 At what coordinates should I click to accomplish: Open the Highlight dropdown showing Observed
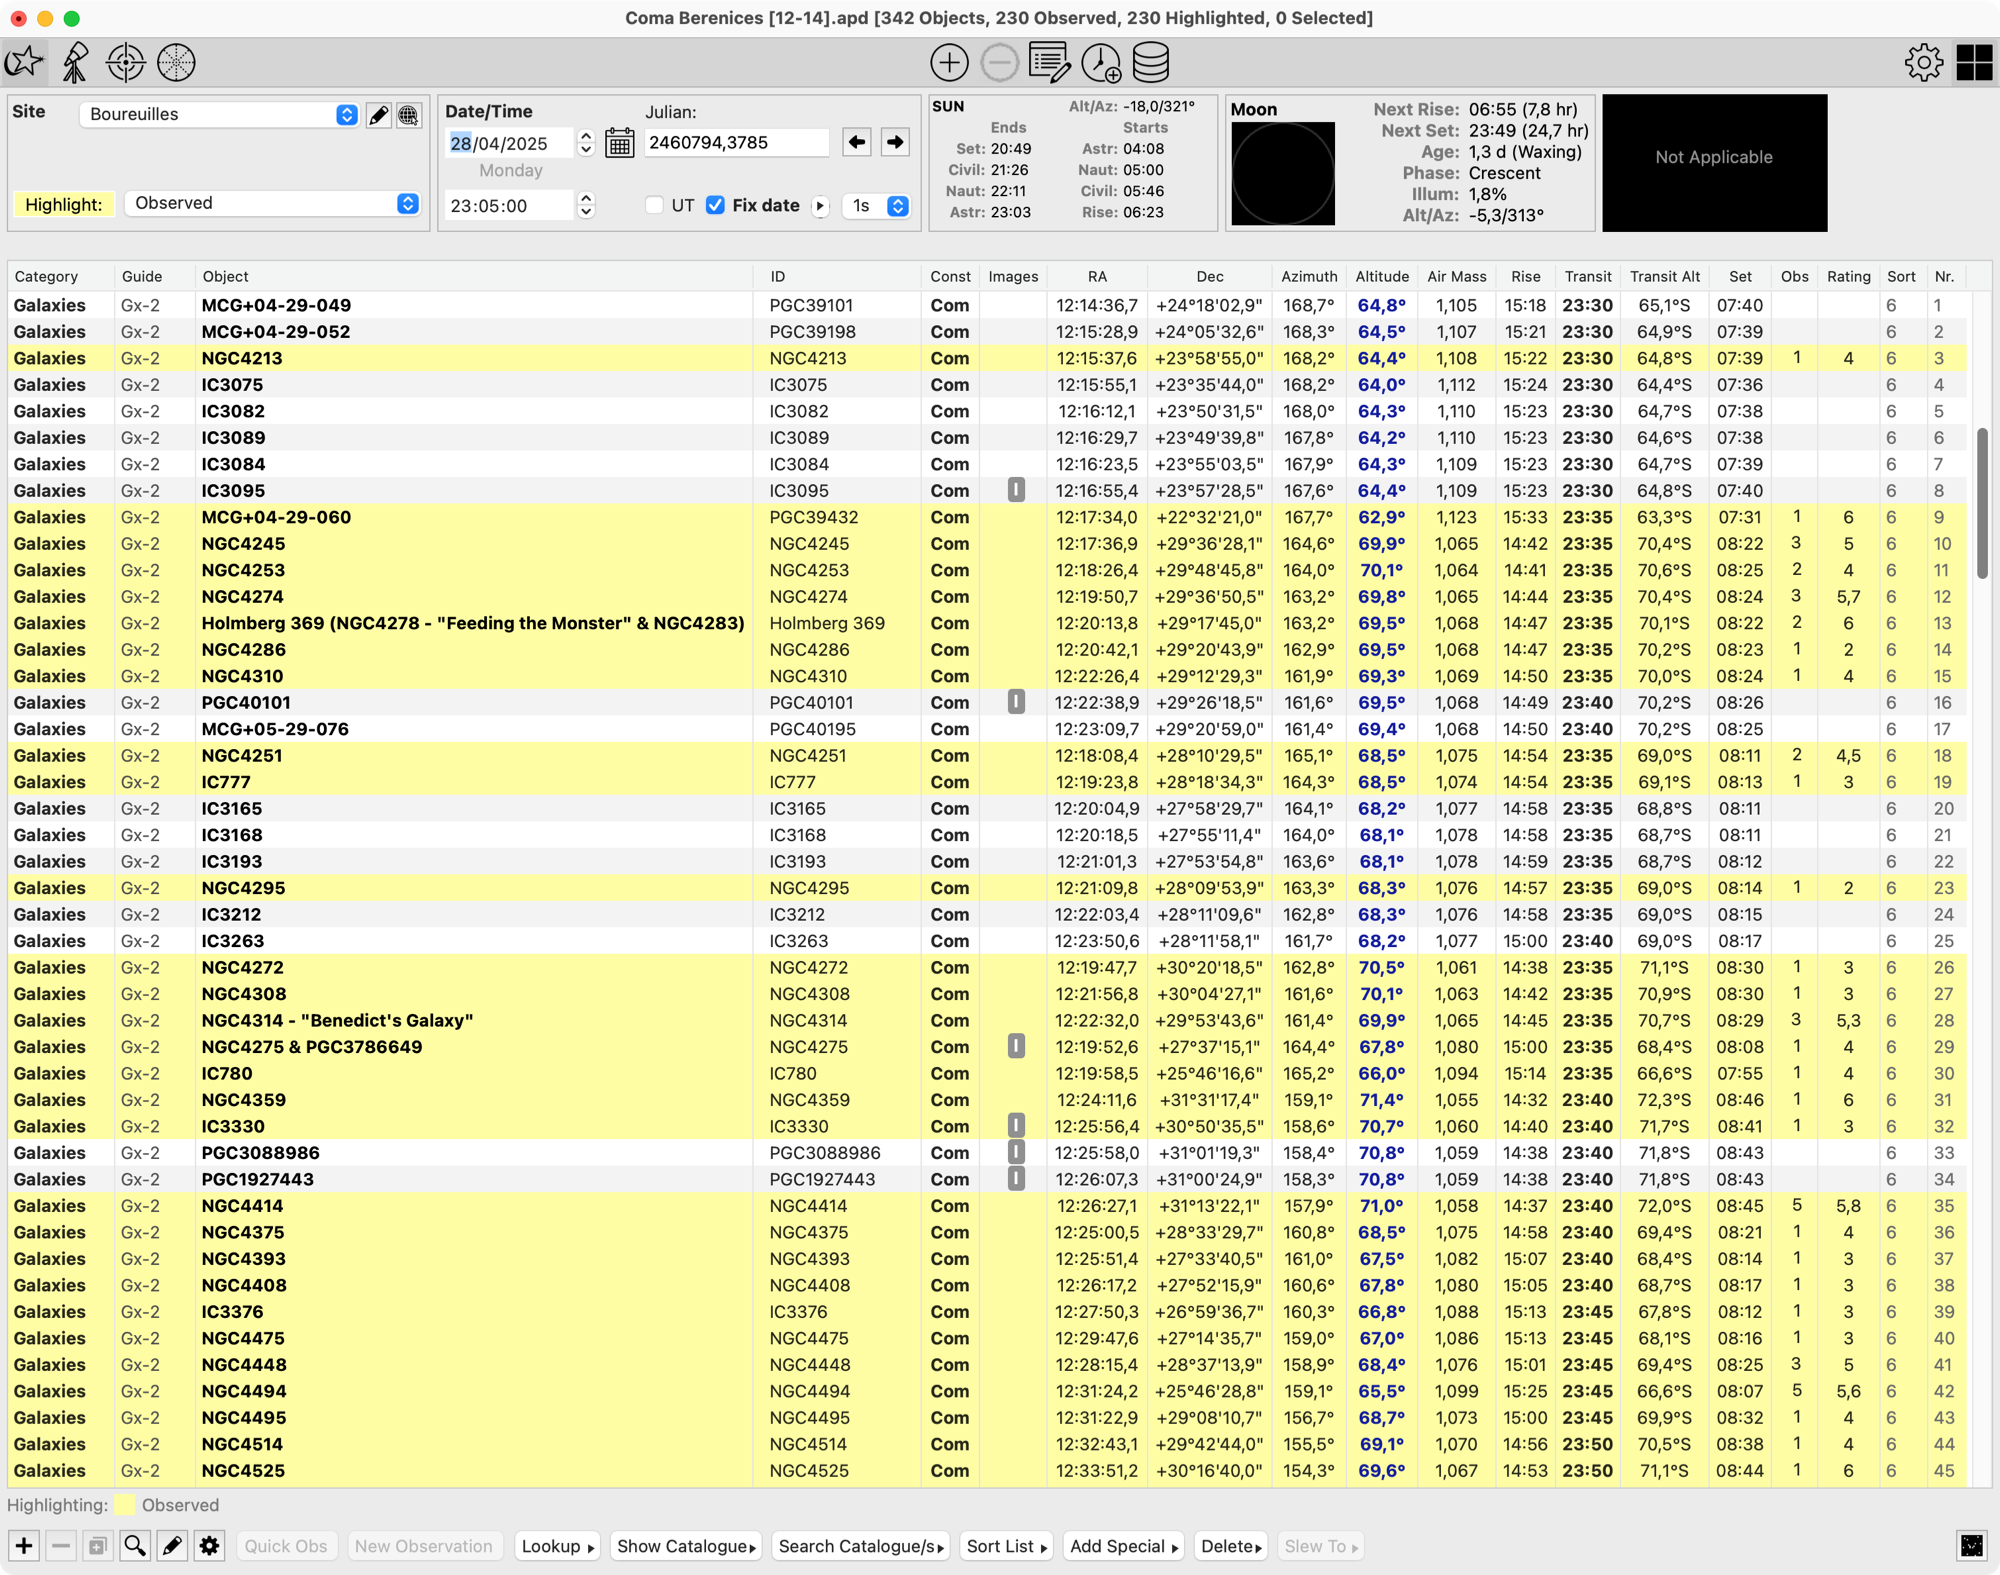271,203
